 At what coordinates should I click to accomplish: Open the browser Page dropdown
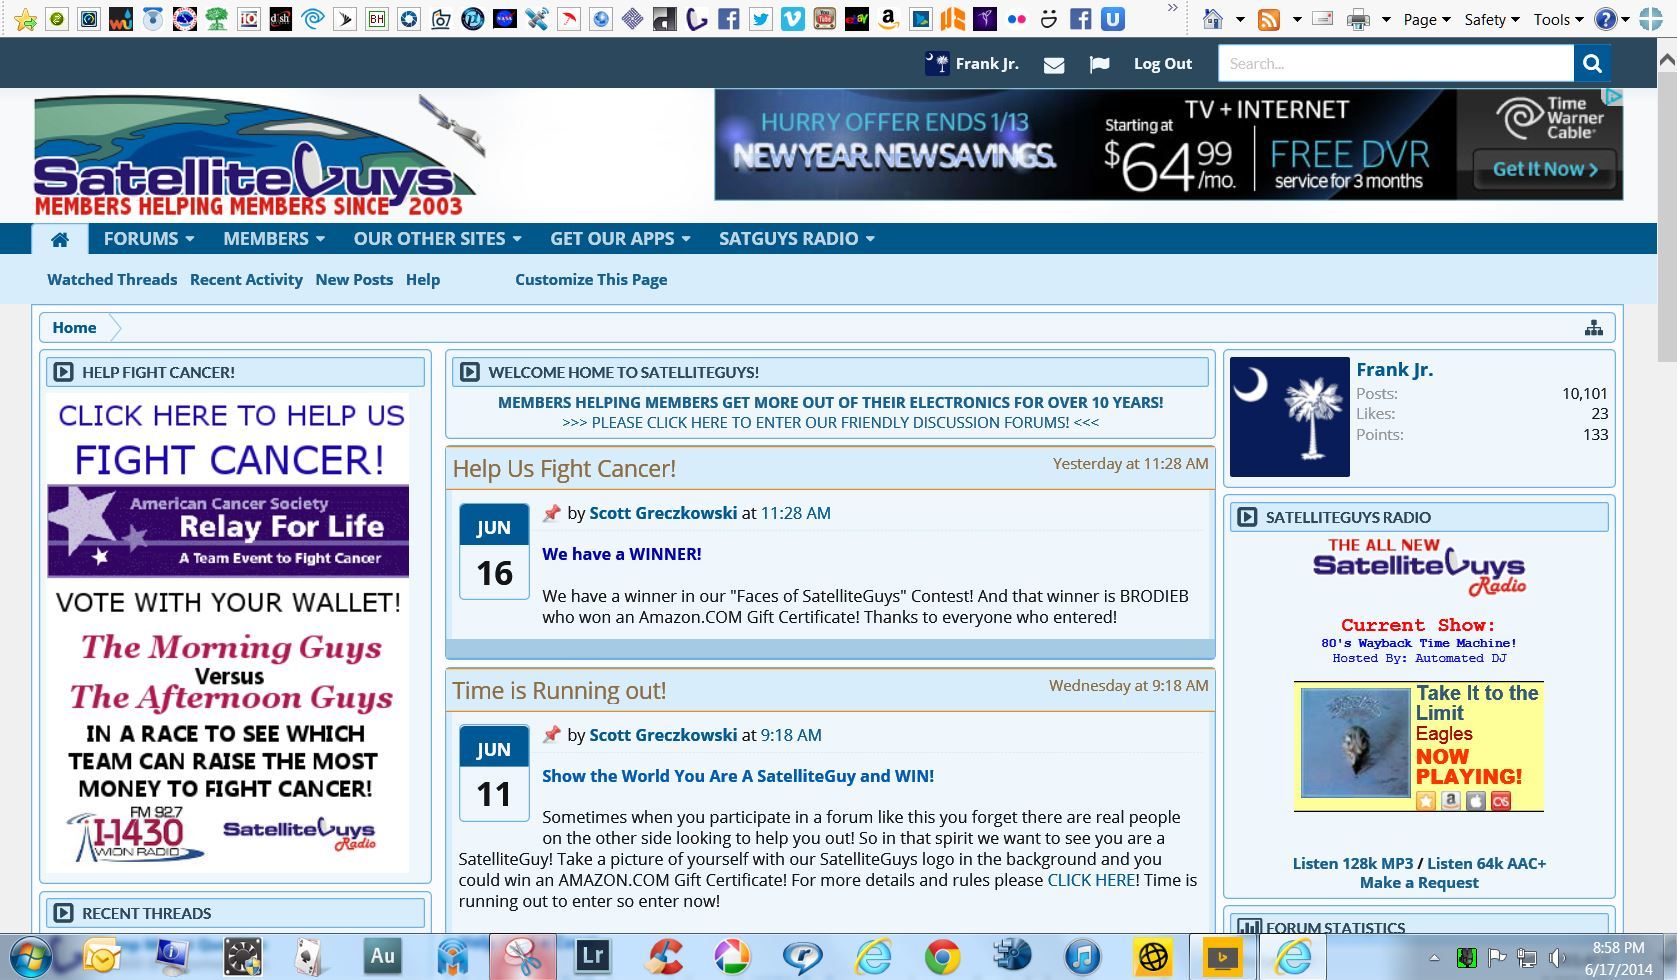tap(1426, 19)
